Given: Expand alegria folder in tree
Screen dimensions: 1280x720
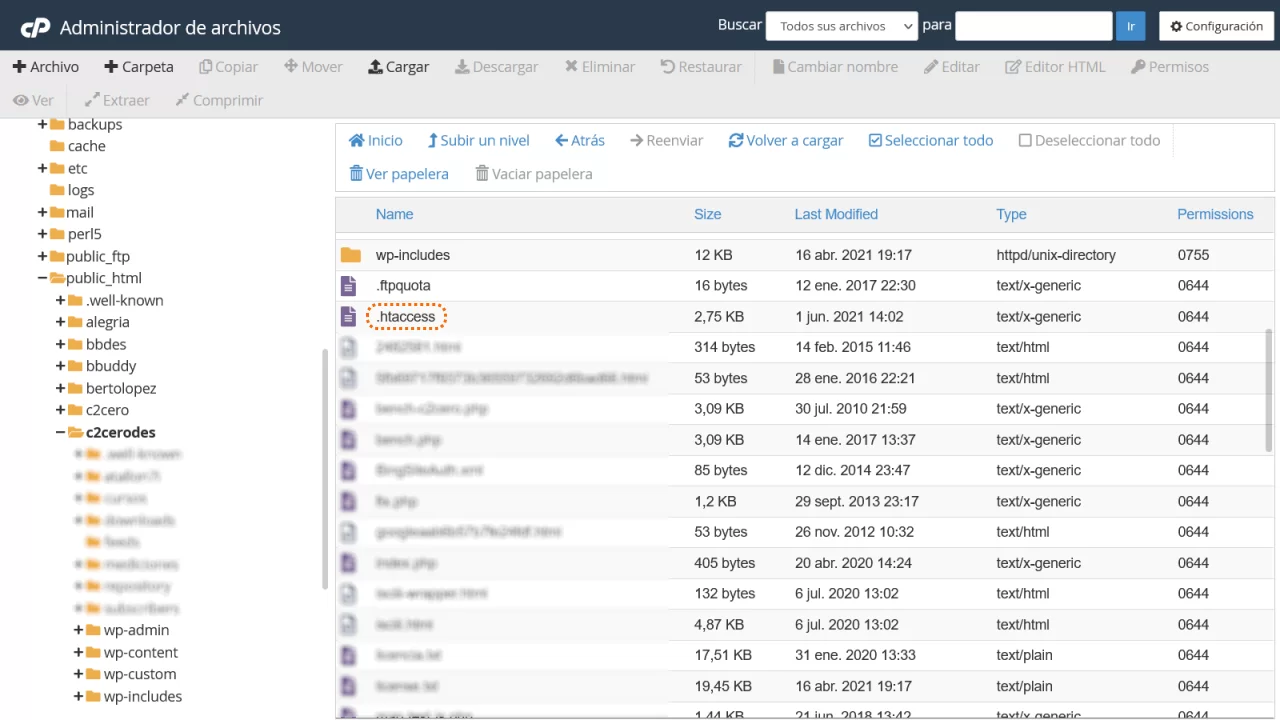Looking at the screenshot, I should point(60,323).
